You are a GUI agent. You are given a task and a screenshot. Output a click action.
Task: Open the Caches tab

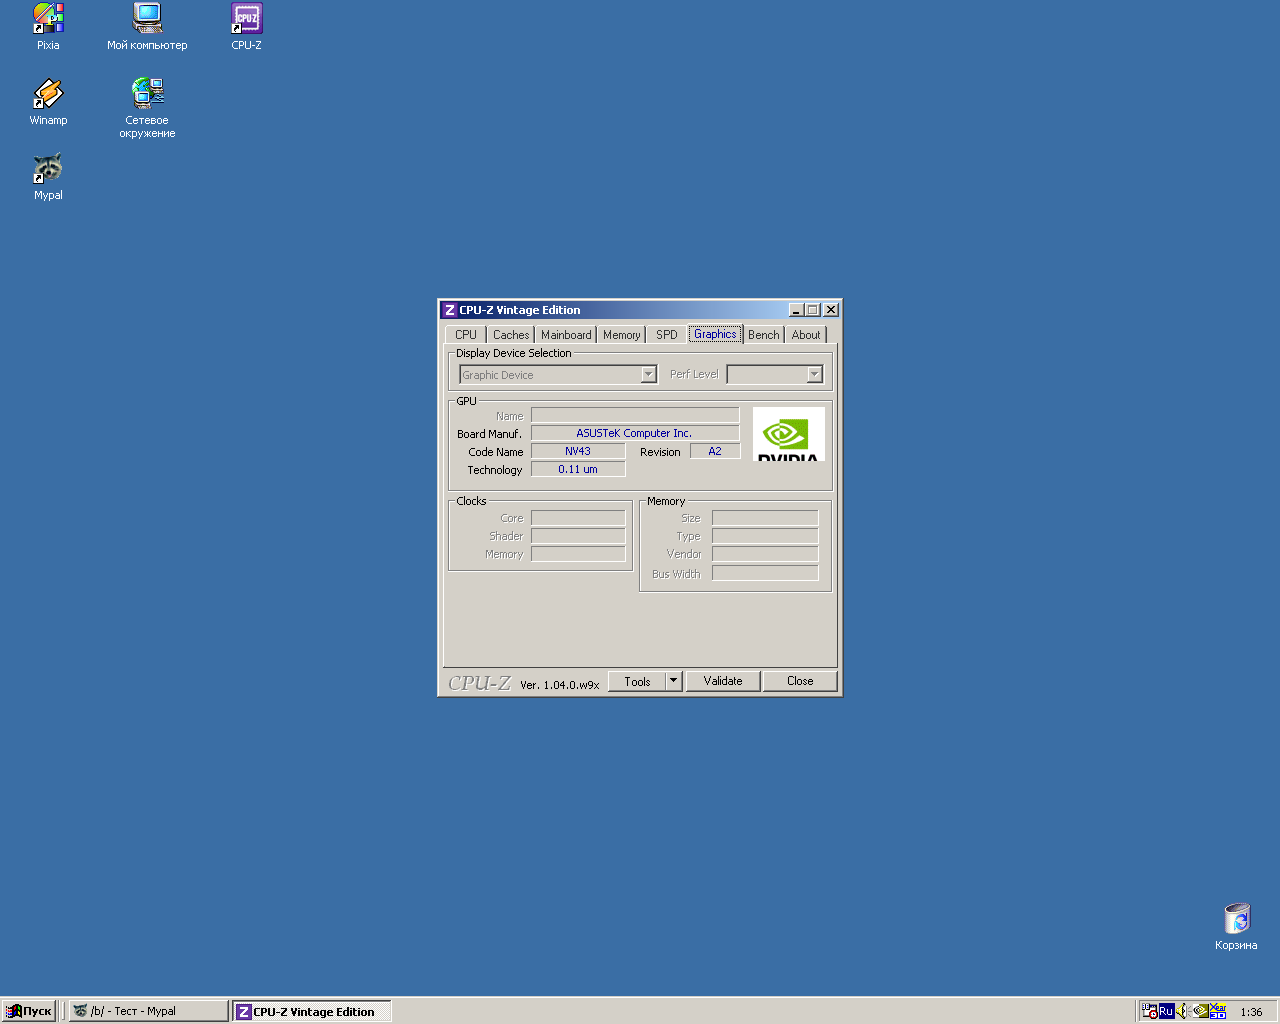[511, 335]
